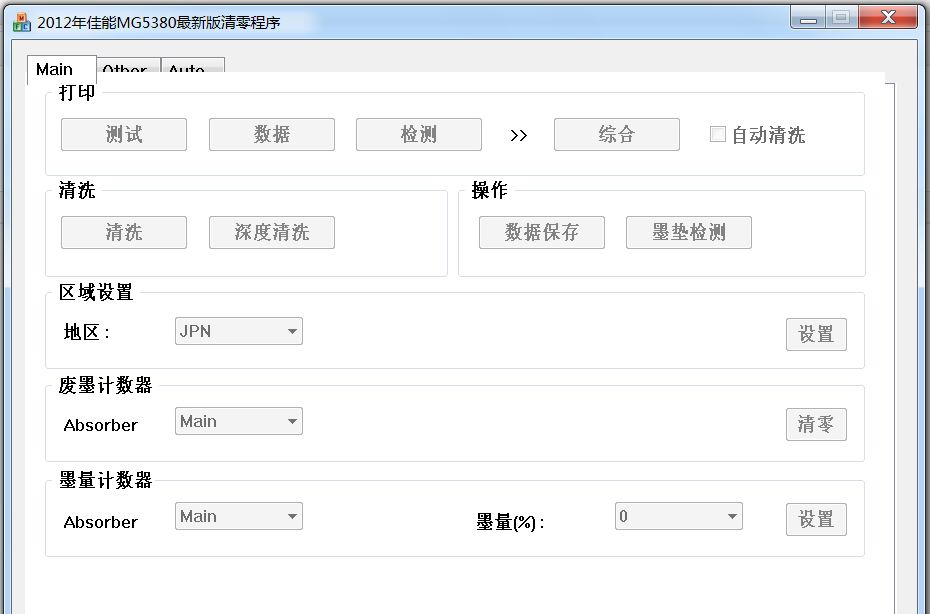The width and height of the screenshot is (930, 614).
Task: Click the 深度清洗 button
Action: coord(272,233)
